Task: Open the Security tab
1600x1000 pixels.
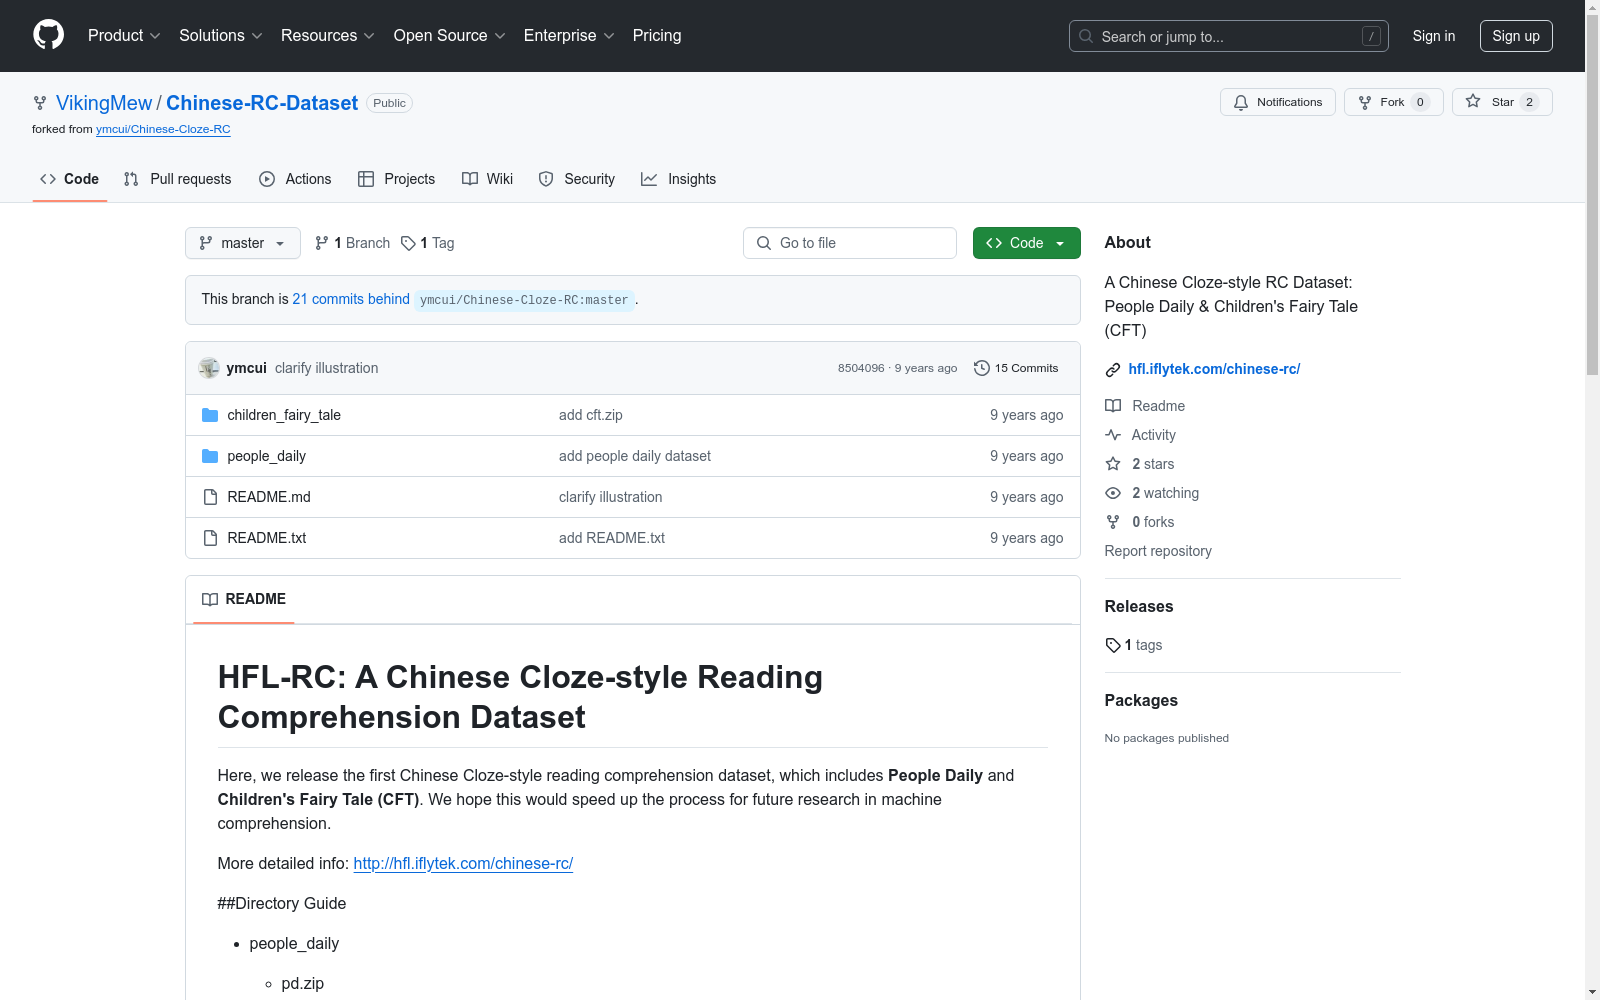Action: (x=577, y=179)
